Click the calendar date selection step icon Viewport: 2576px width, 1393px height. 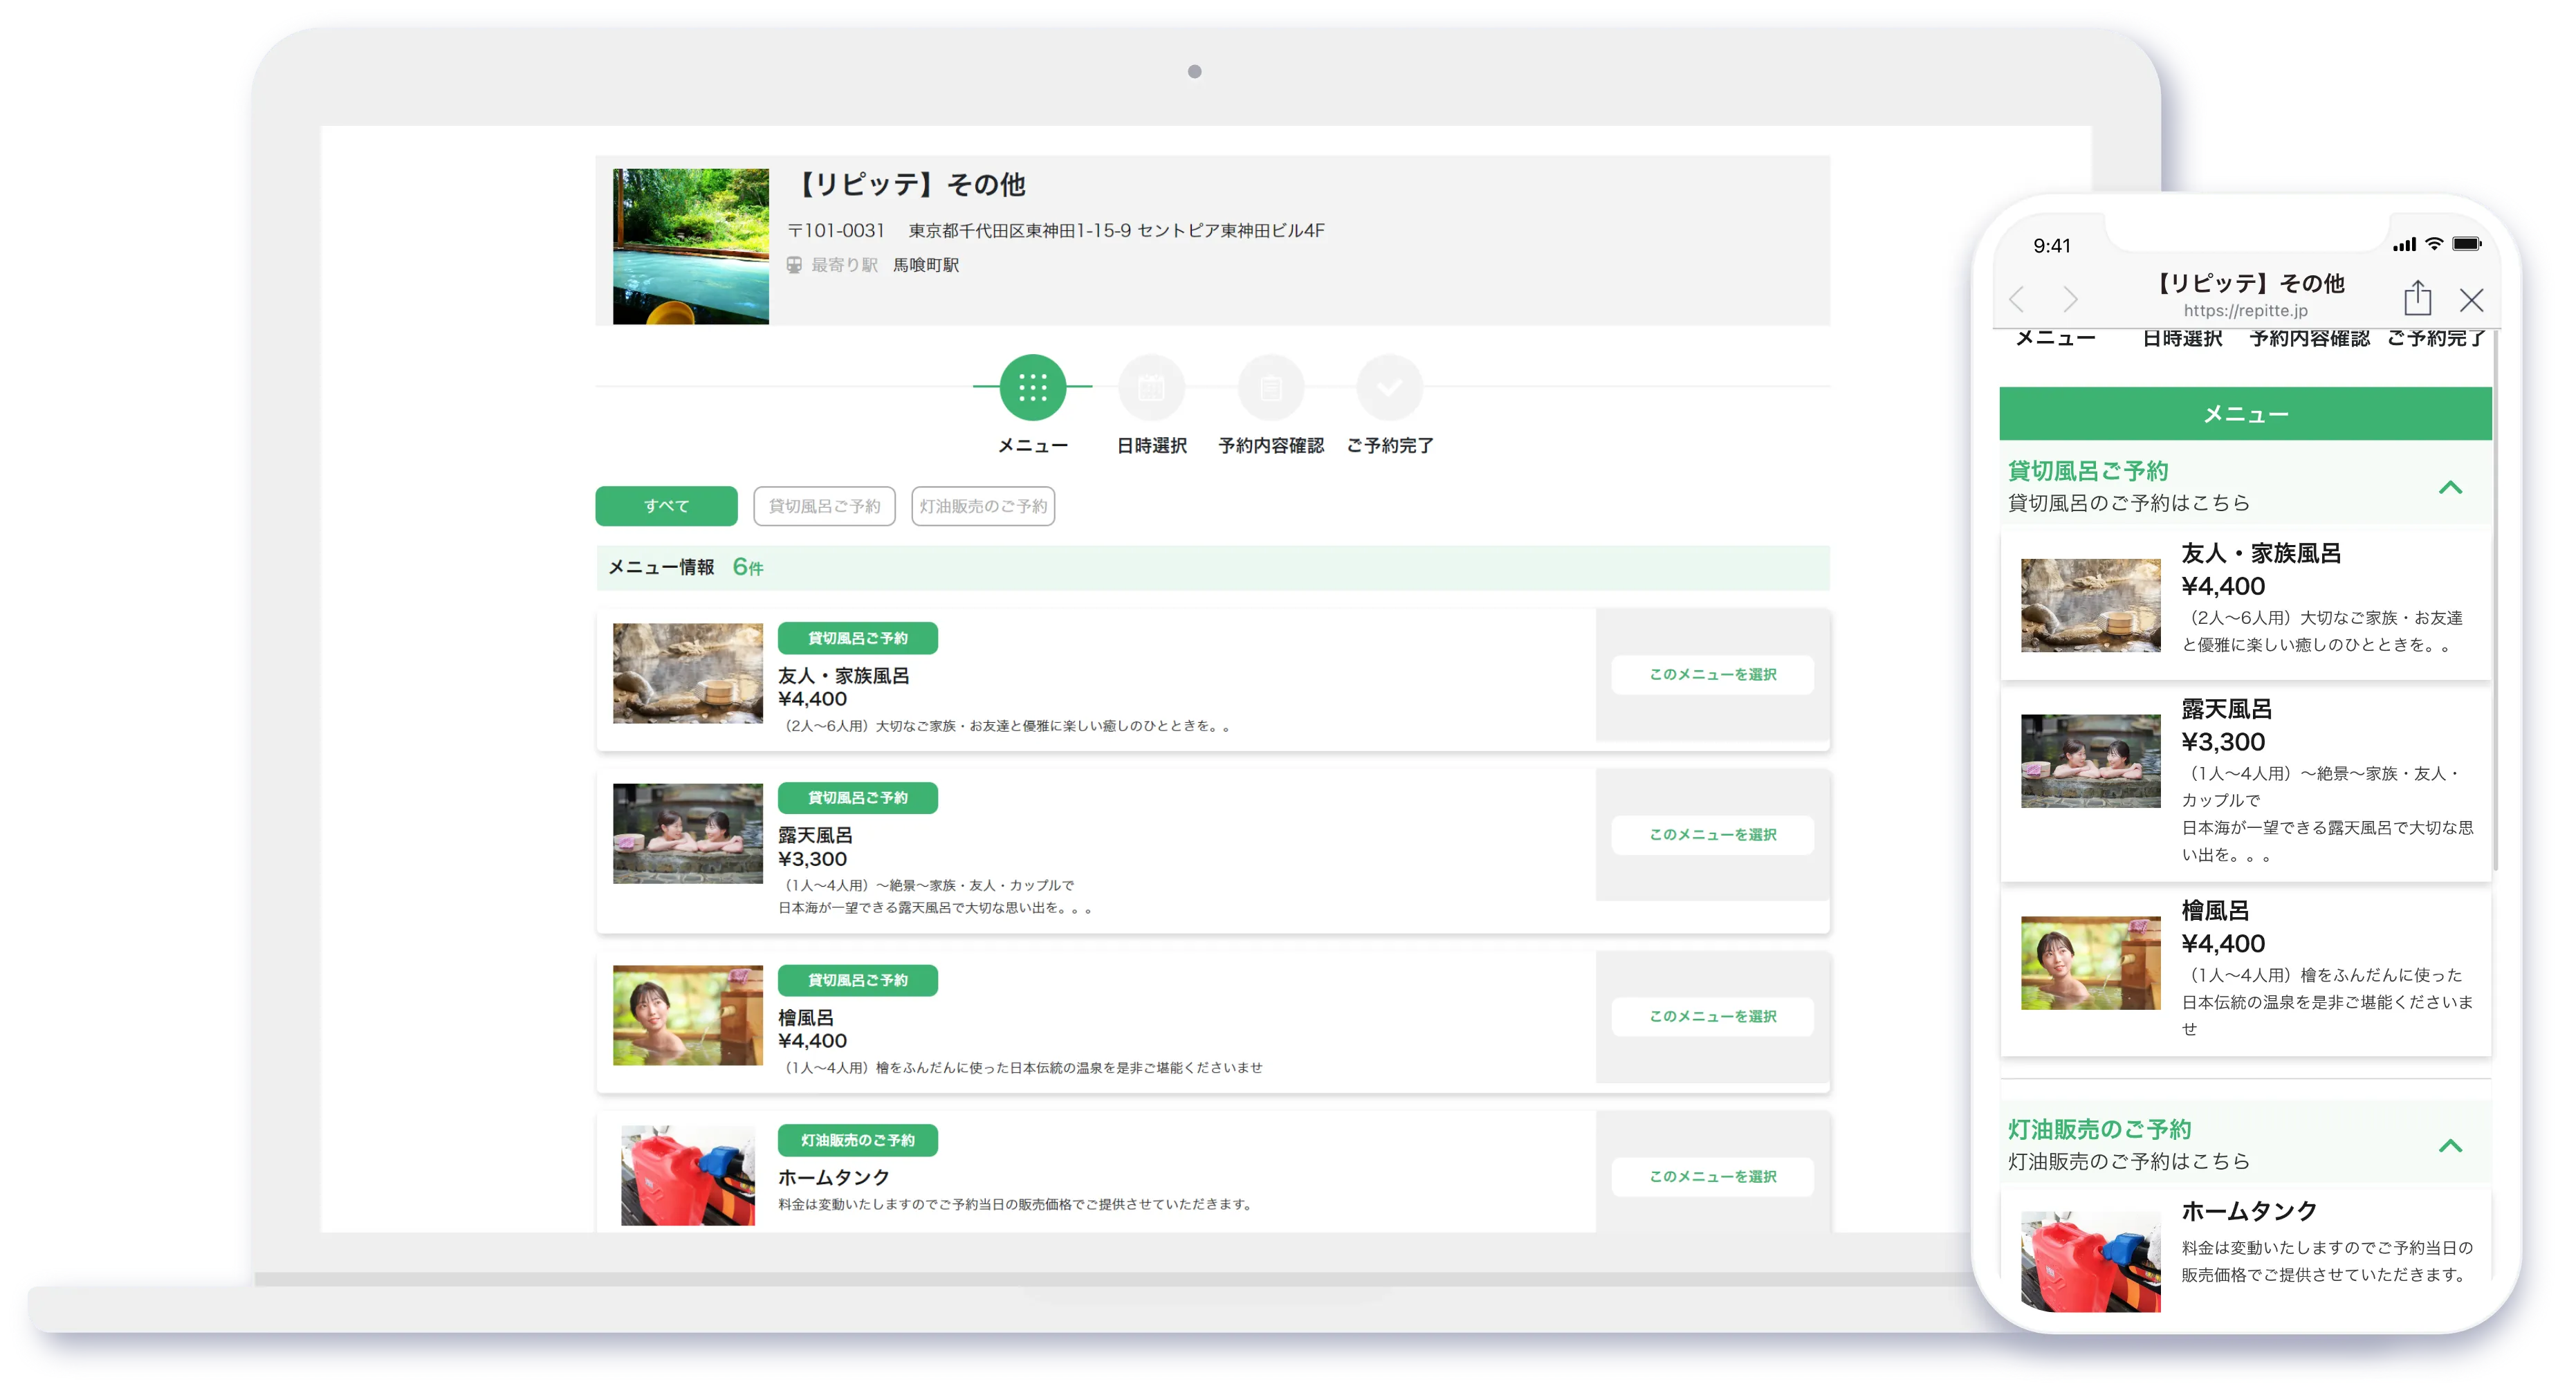[1151, 387]
